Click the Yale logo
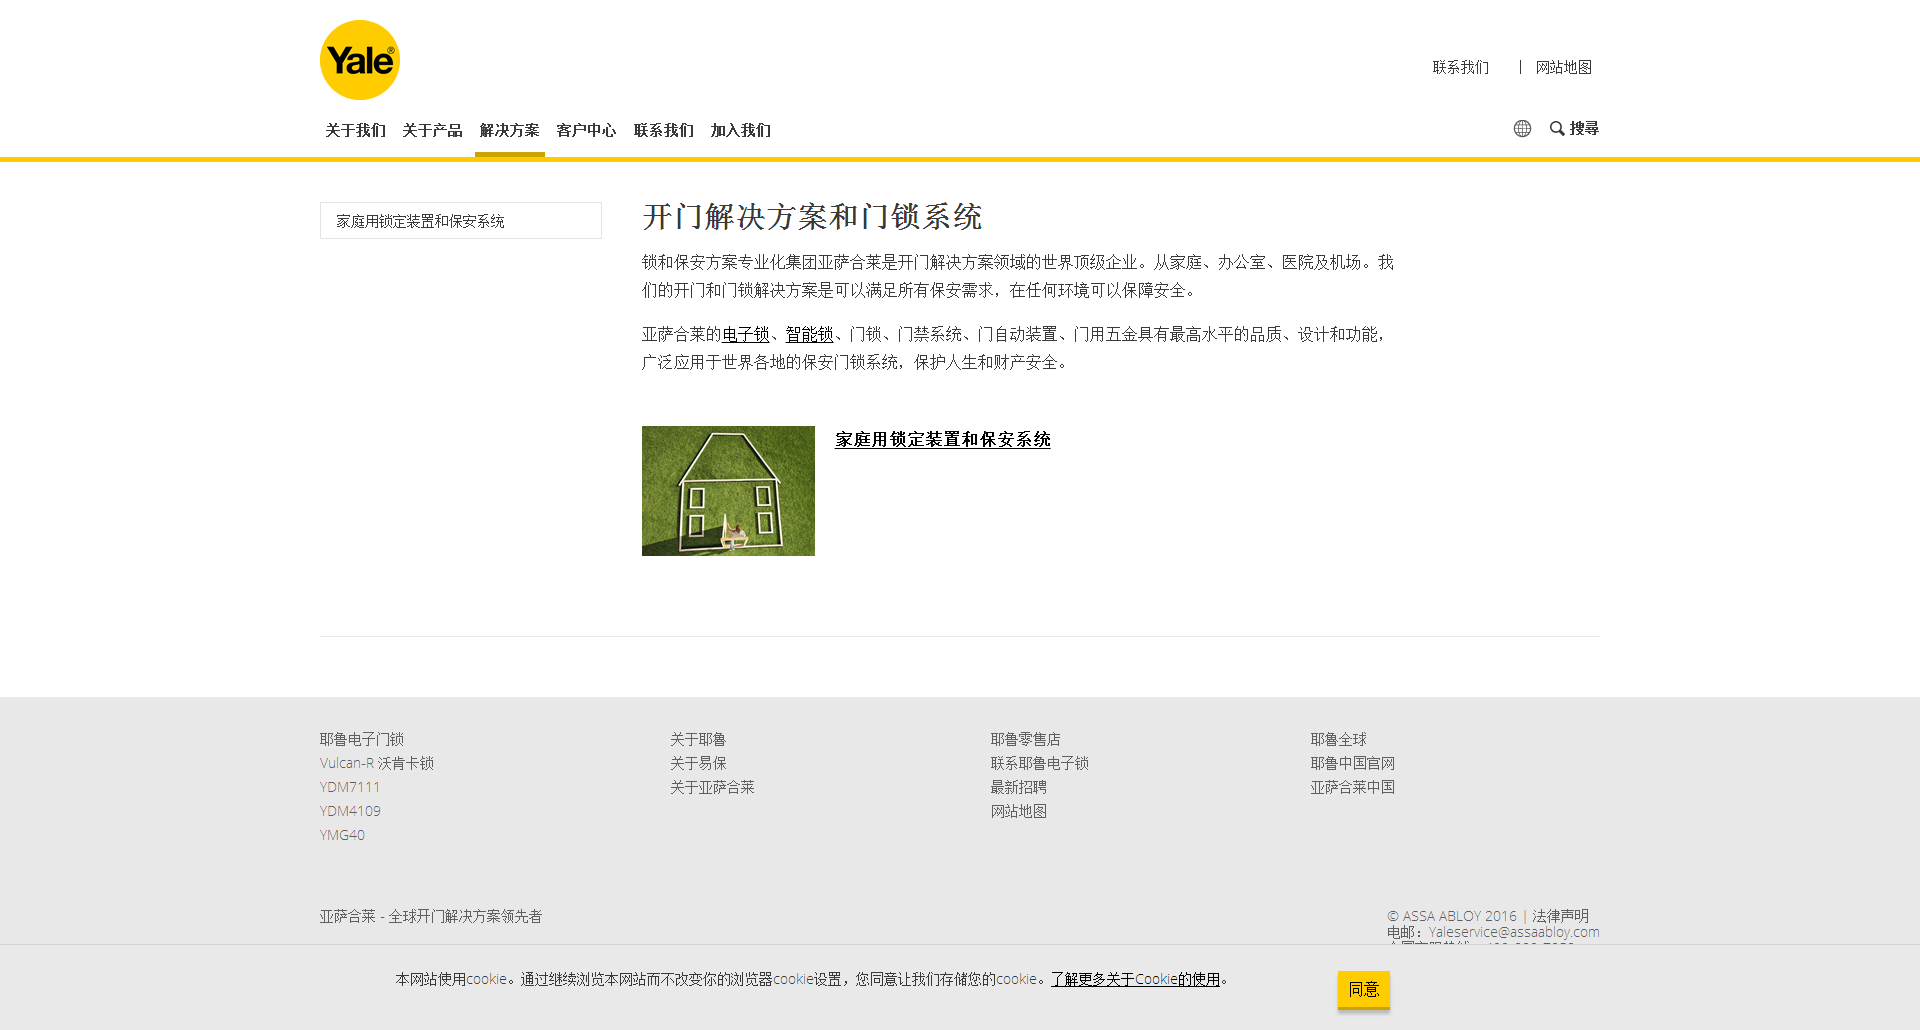 [x=360, y=60]
